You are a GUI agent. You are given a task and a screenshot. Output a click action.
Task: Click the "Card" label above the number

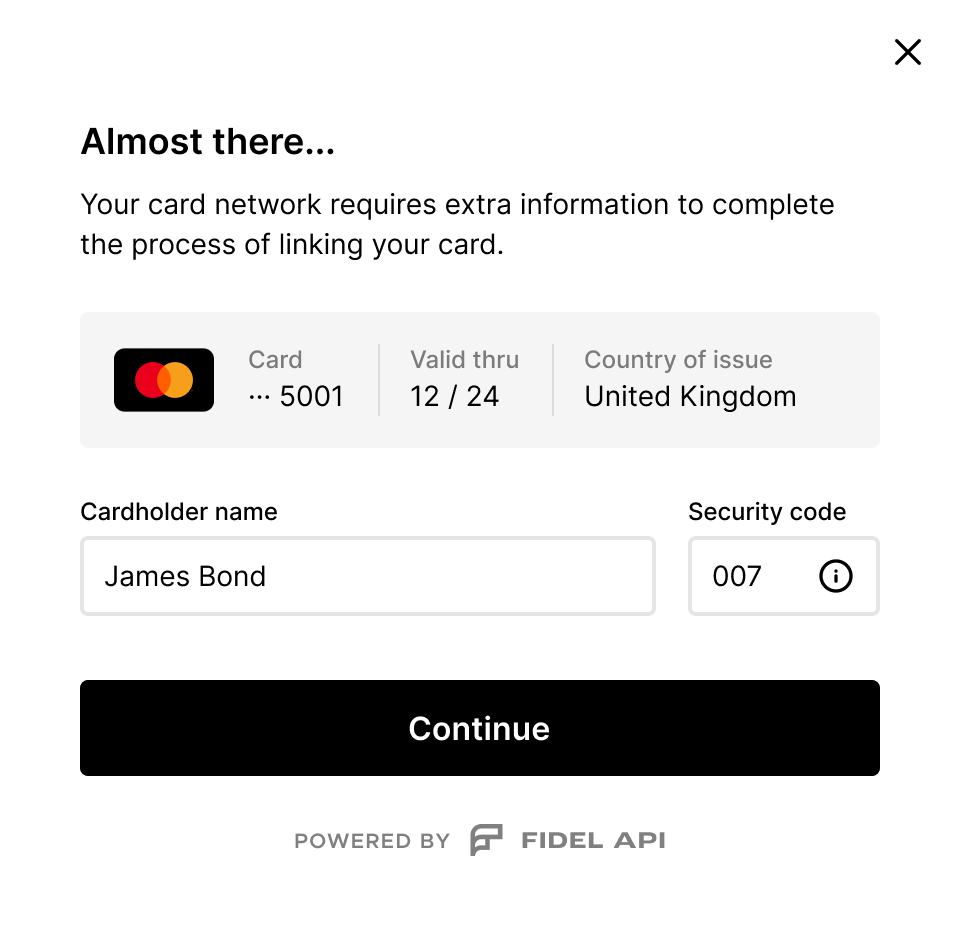coord(275,360)
